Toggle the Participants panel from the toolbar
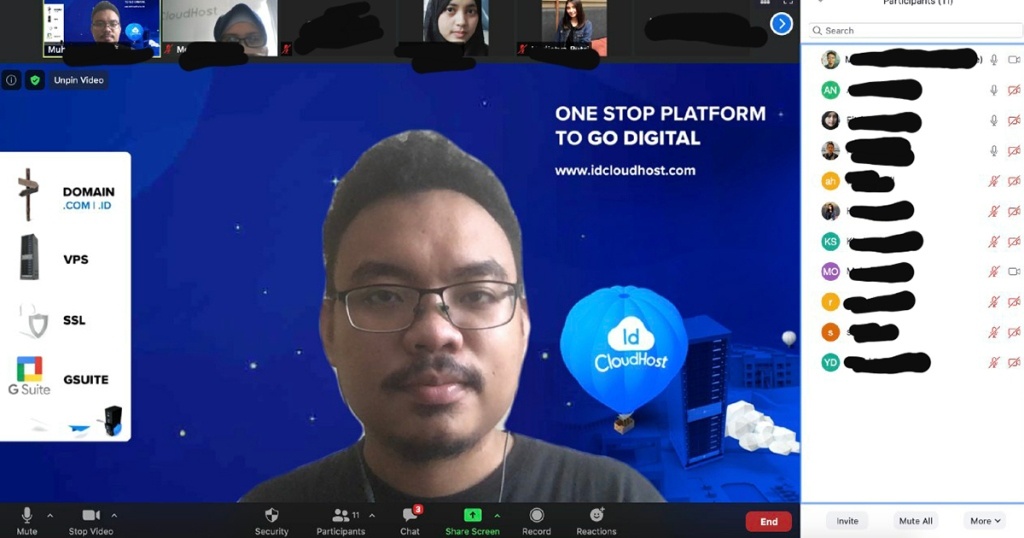The width and height of the screenshot is (1024, 538). [340, 521]
